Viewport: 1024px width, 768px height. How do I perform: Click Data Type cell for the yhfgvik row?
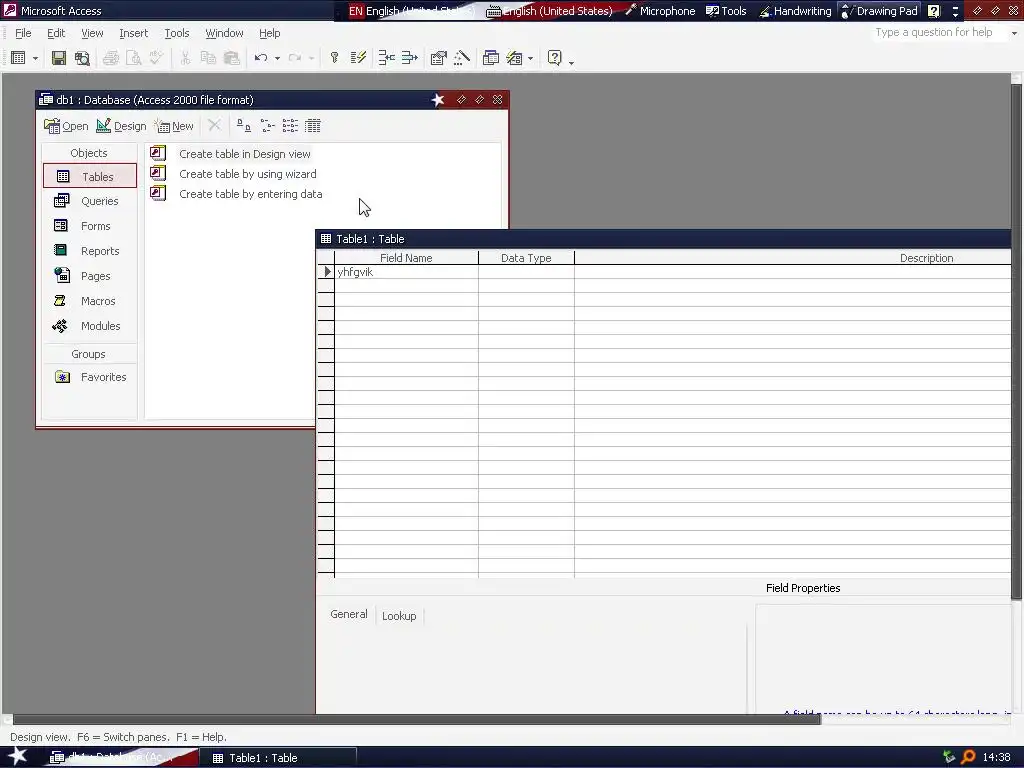[526, 272]
